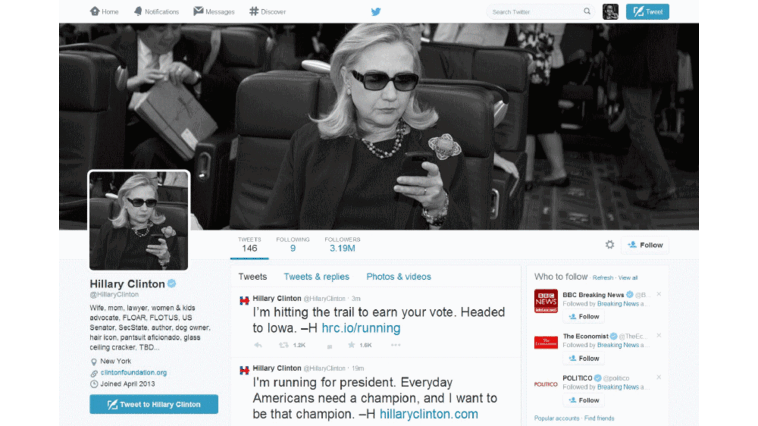Open the hrc.io/running link
Screen dimensions: 758x426
(x=361, y=328)
